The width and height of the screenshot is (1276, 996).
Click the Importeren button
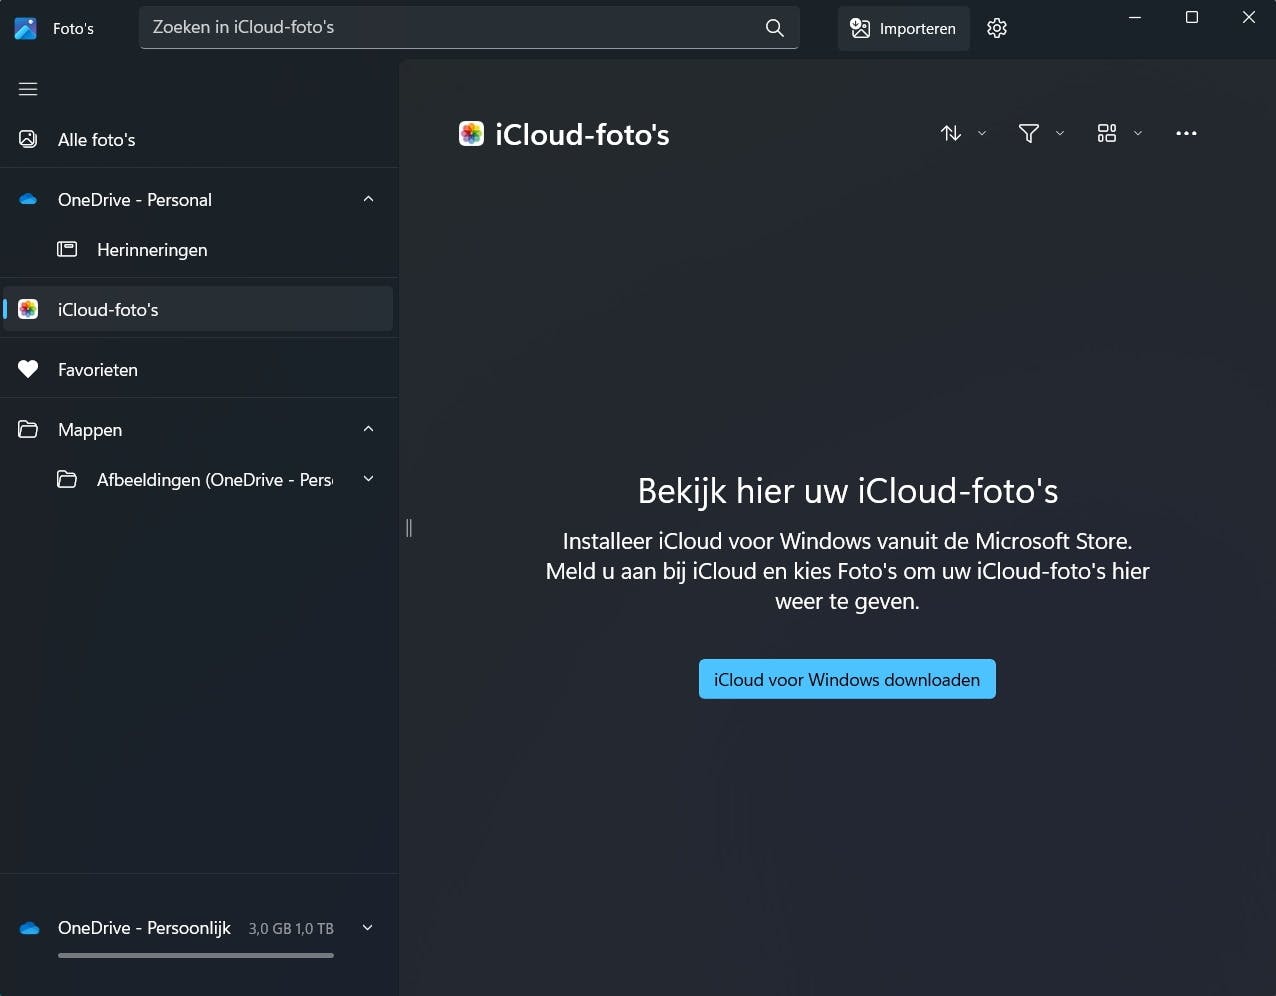(x=903, y=28)
